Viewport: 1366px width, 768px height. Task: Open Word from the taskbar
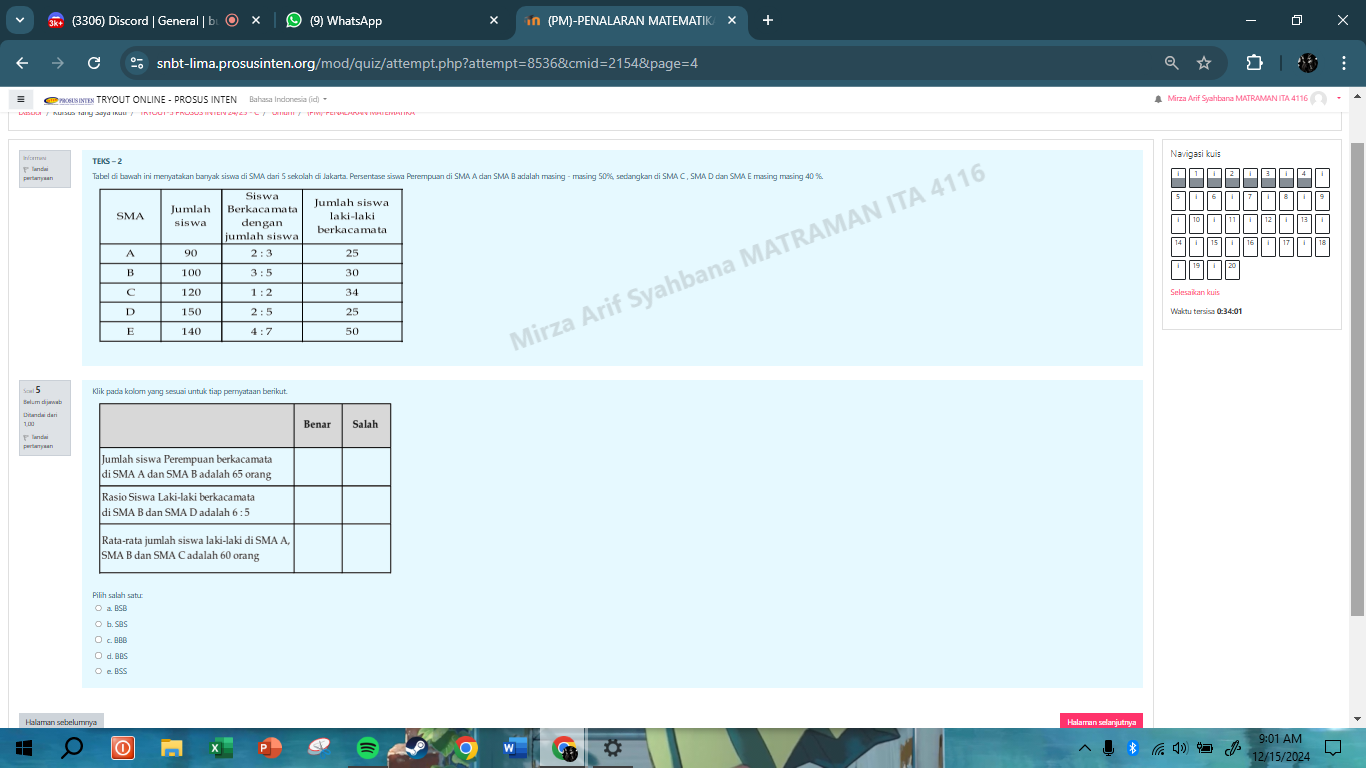tap(515, 748)
